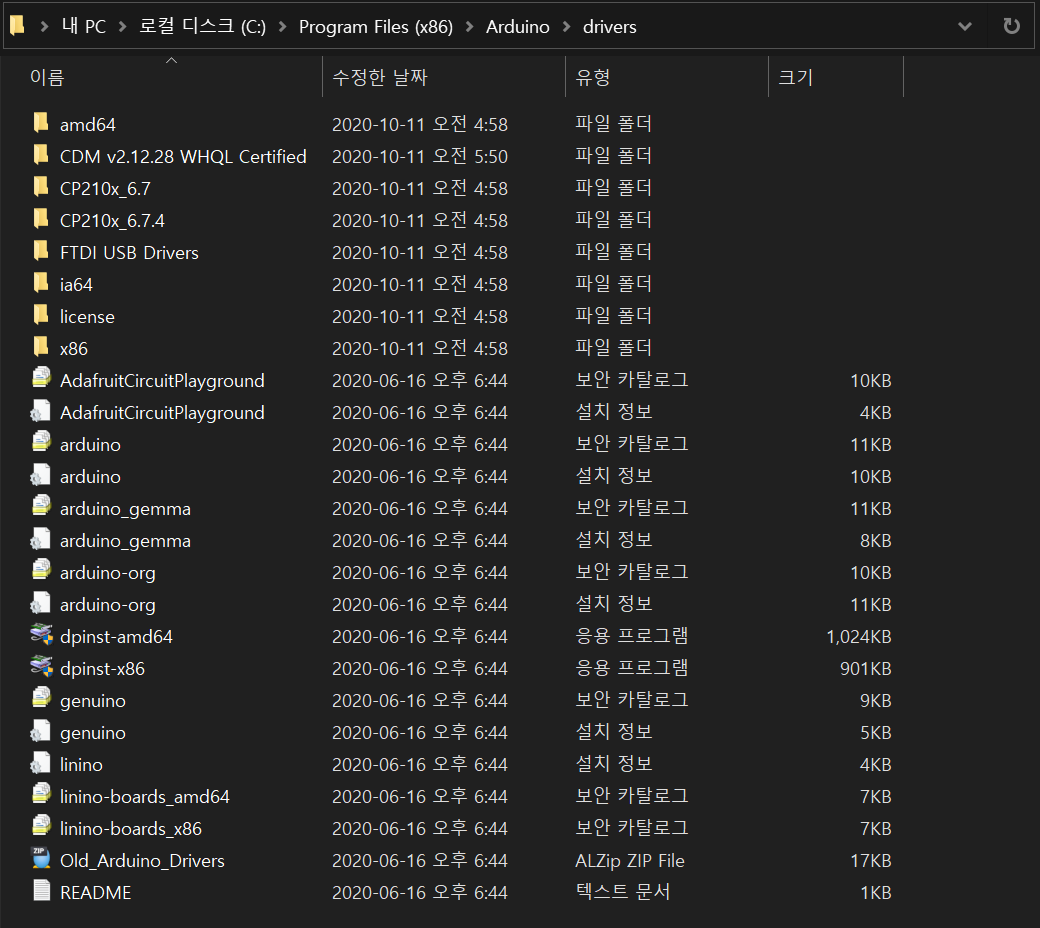Select the linino-boards_amd64 catalog icon

pyautogui.click(x=41, y=794)
